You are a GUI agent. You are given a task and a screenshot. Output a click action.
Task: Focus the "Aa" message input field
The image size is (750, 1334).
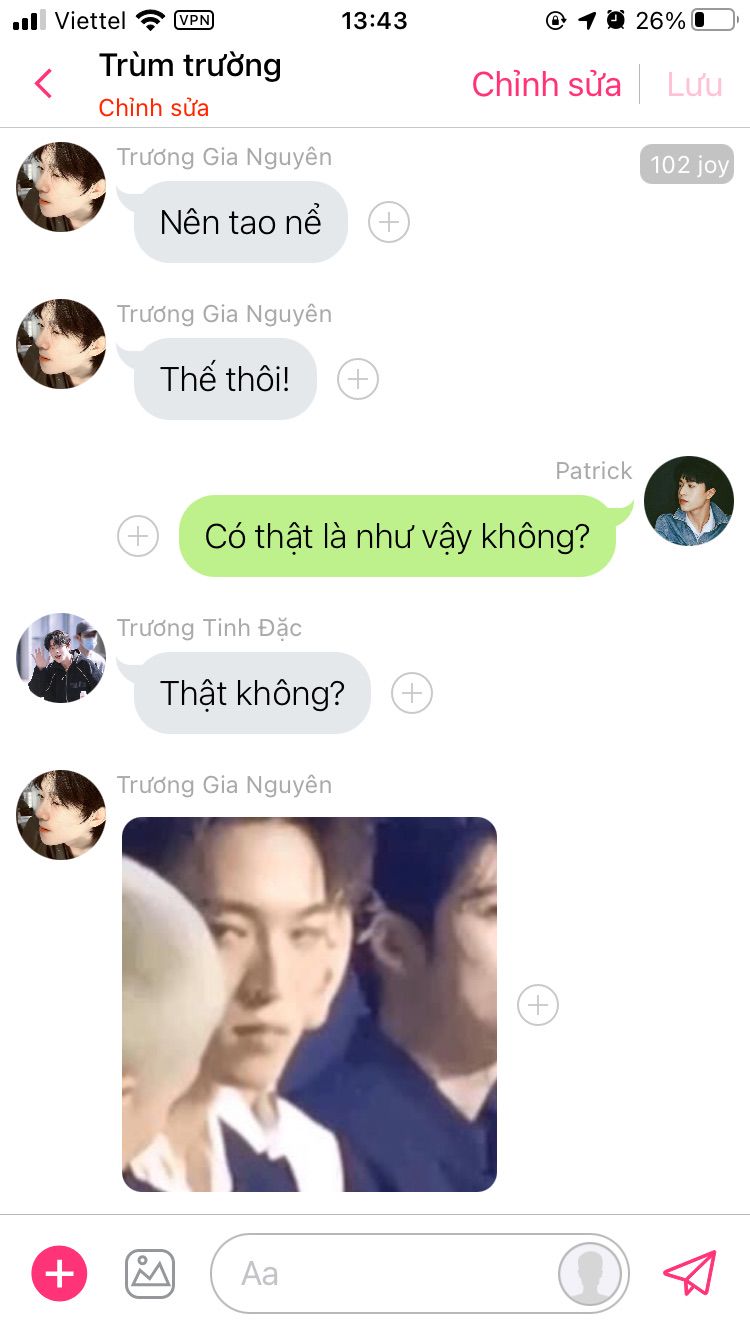click(385, 1274)
